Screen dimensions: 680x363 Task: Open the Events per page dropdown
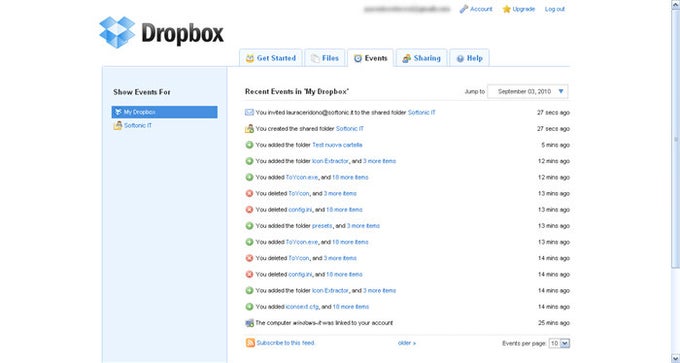click(559, 343)
